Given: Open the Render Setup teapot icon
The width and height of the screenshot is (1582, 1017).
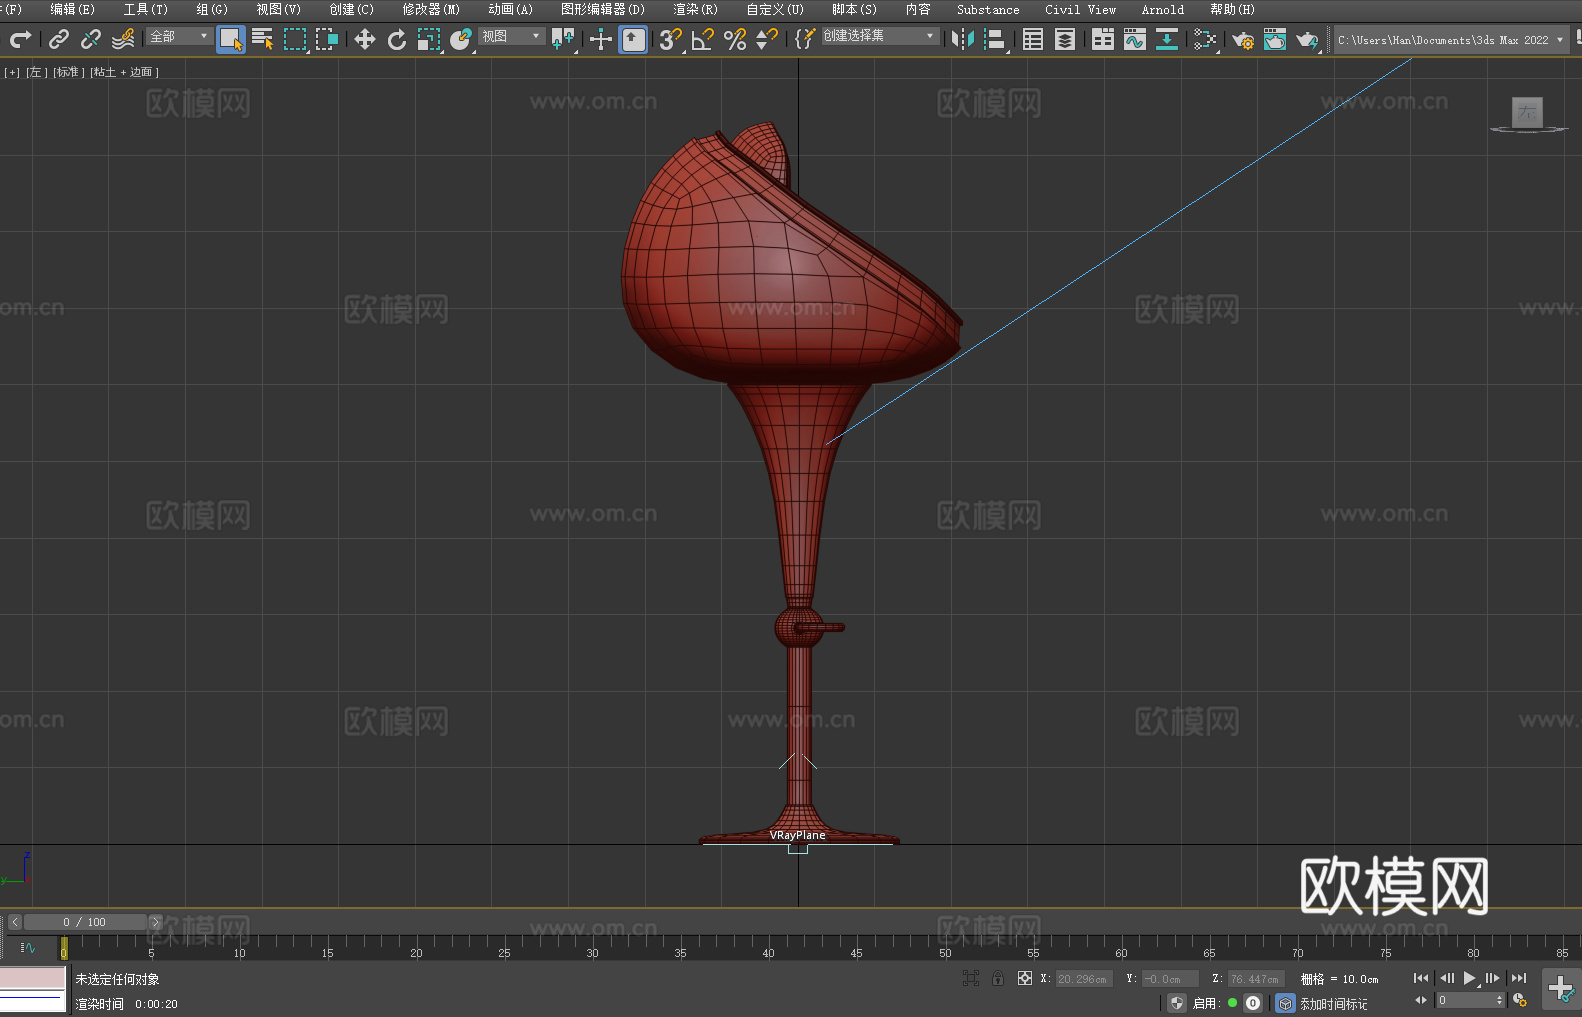Looking at the screenshot, I should click(1242, 39).
